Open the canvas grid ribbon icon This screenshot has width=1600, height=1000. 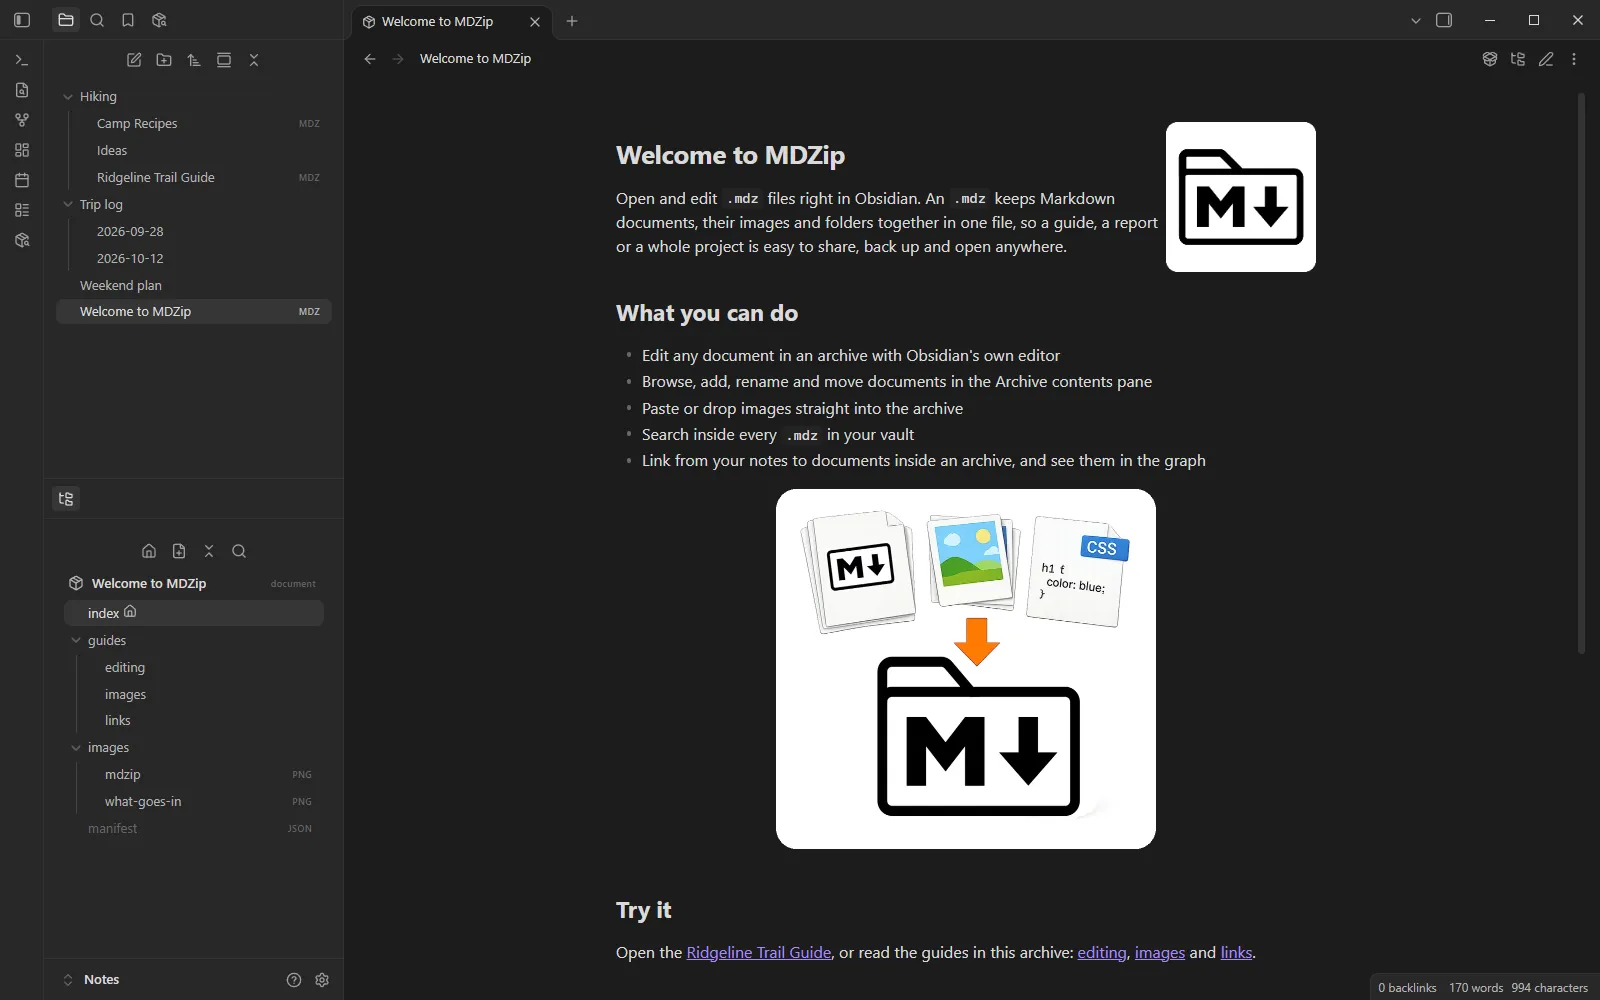(22, 150)
